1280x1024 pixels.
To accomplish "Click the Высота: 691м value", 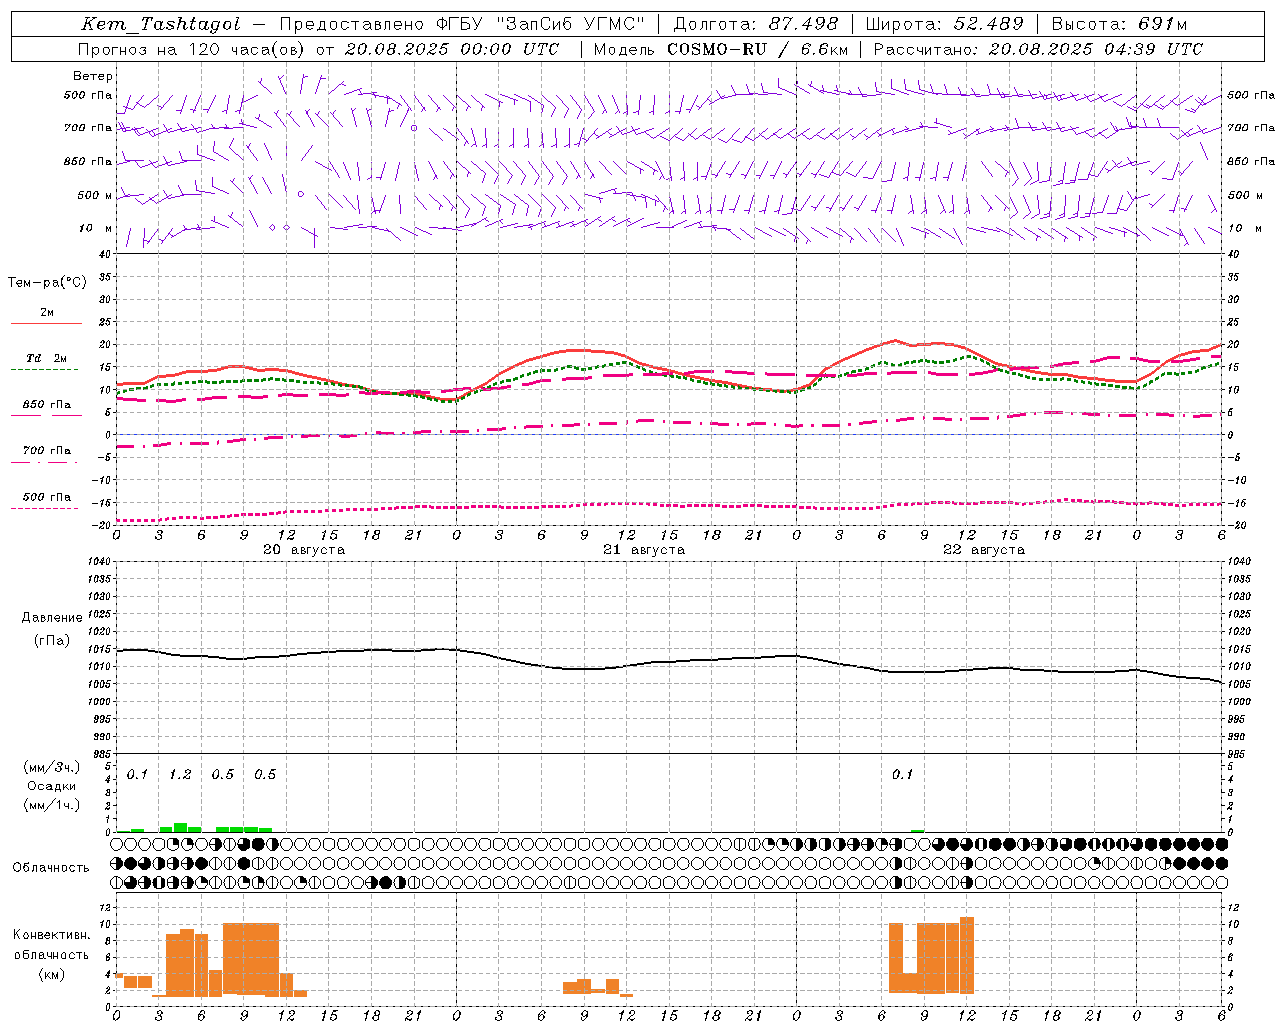I will 1119,24.
